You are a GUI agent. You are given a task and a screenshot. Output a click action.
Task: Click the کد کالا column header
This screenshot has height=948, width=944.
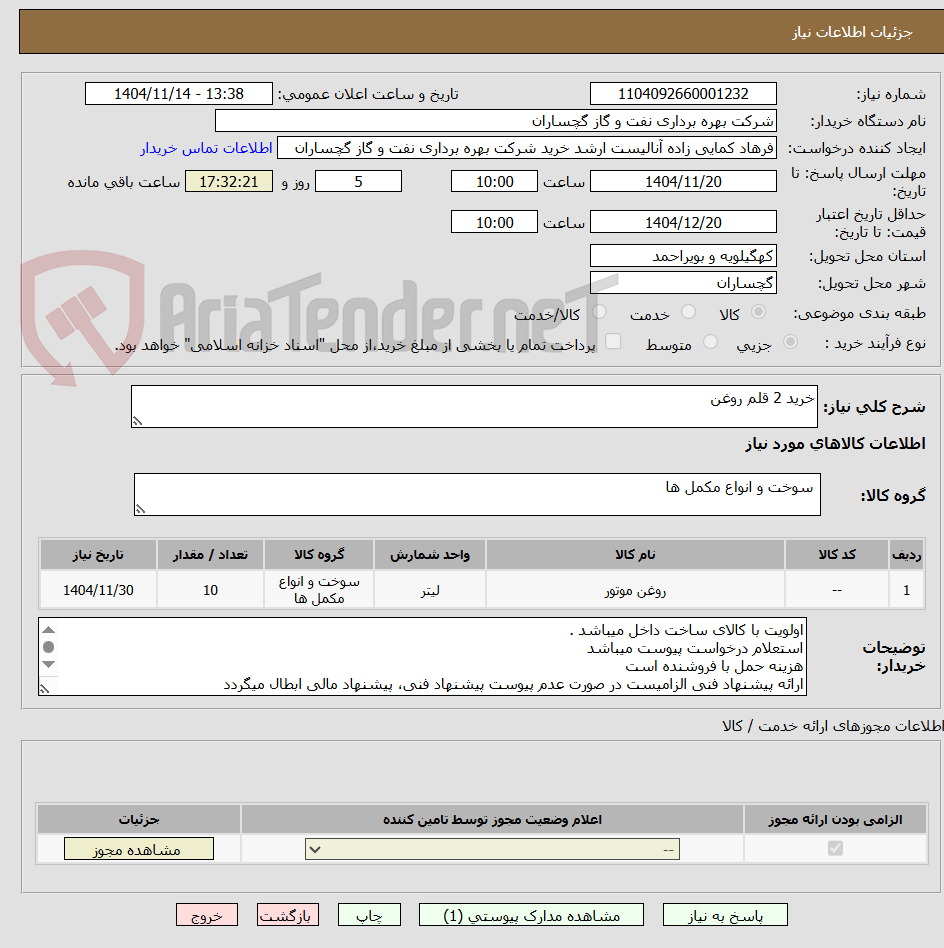coord(837,554)
